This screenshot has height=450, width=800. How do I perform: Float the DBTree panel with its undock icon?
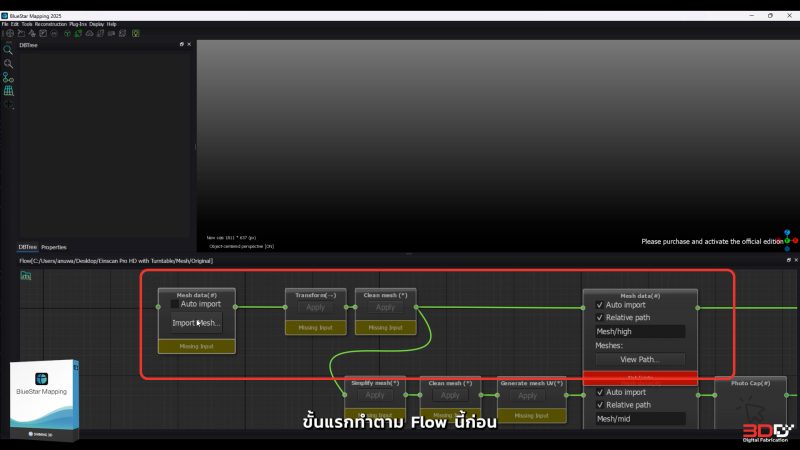point(182,44)
